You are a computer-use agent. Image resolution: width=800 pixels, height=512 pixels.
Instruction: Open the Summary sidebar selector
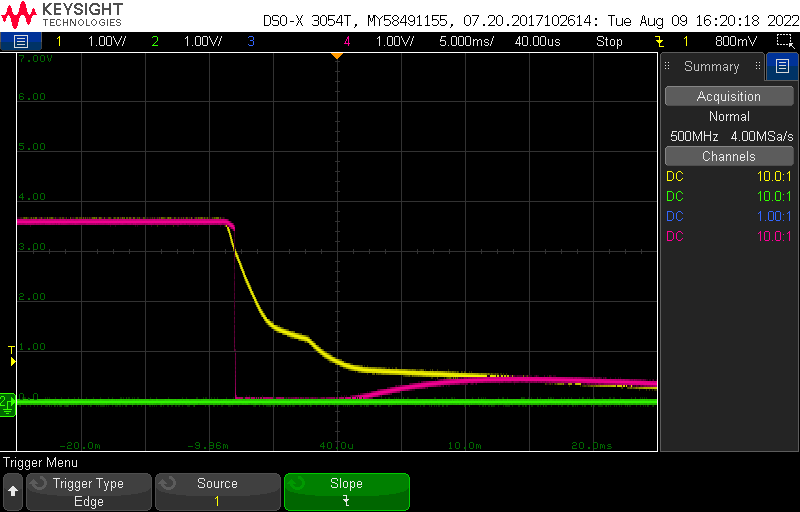(x=712, y=66)
